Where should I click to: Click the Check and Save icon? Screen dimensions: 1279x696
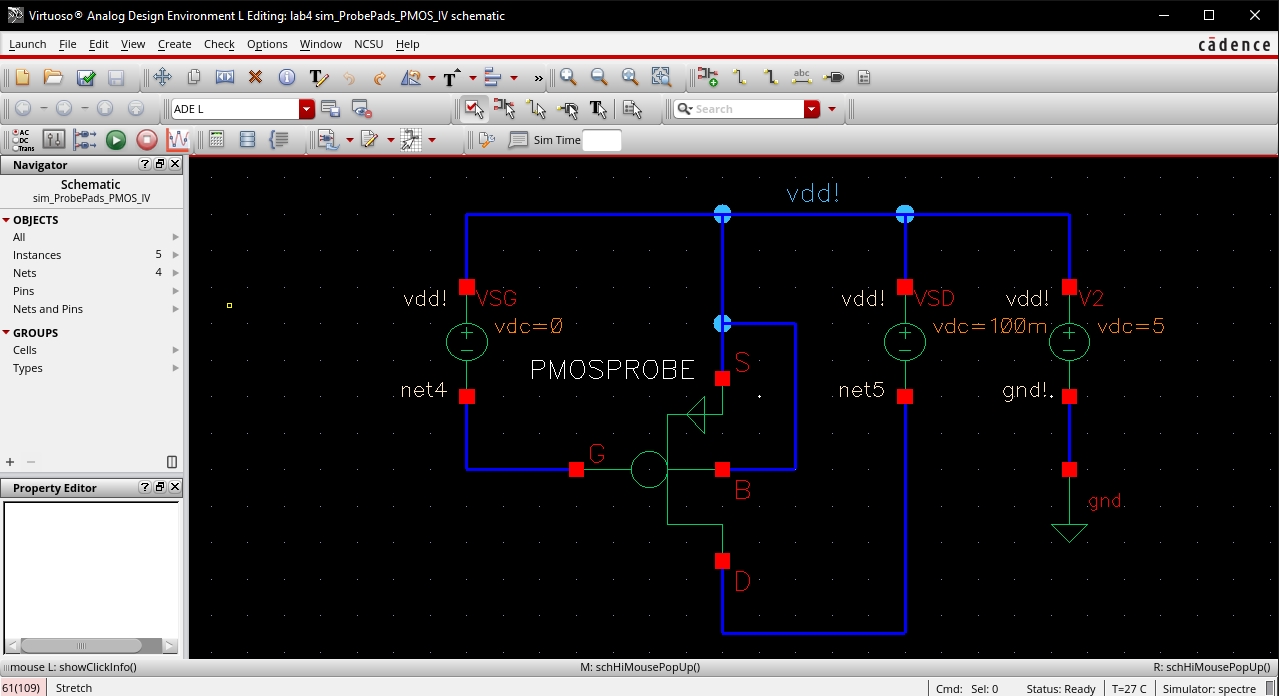(85, 78)
